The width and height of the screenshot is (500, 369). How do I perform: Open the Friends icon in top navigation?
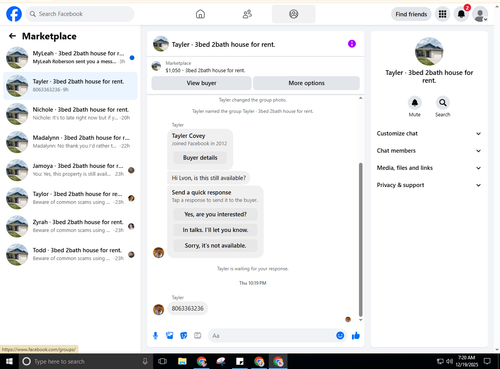pos(247,14)
